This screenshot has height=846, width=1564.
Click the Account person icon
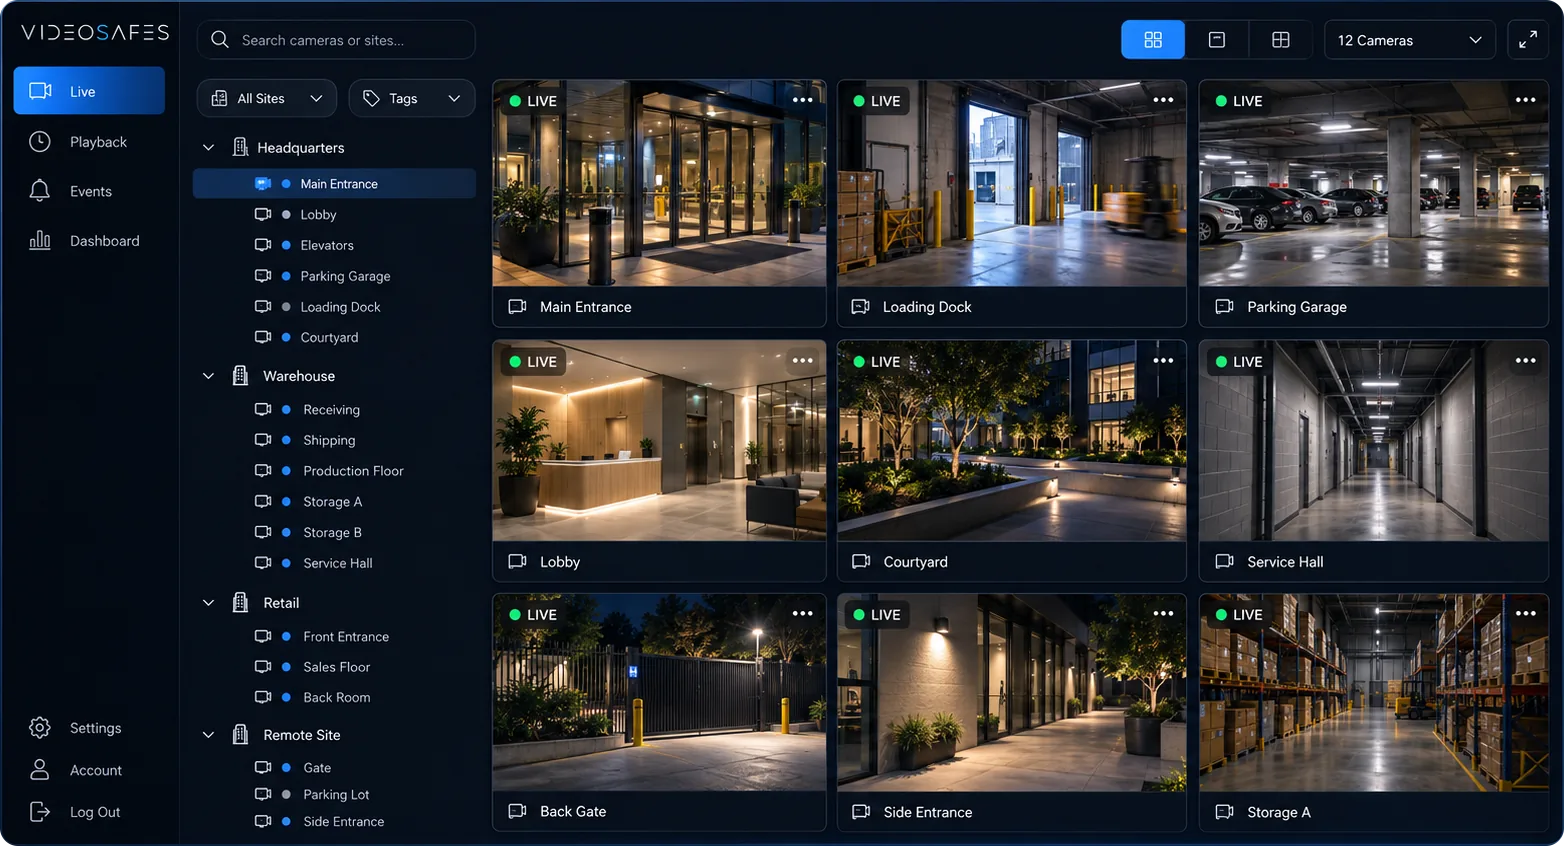pyautogui.click(x=40, y=770)
